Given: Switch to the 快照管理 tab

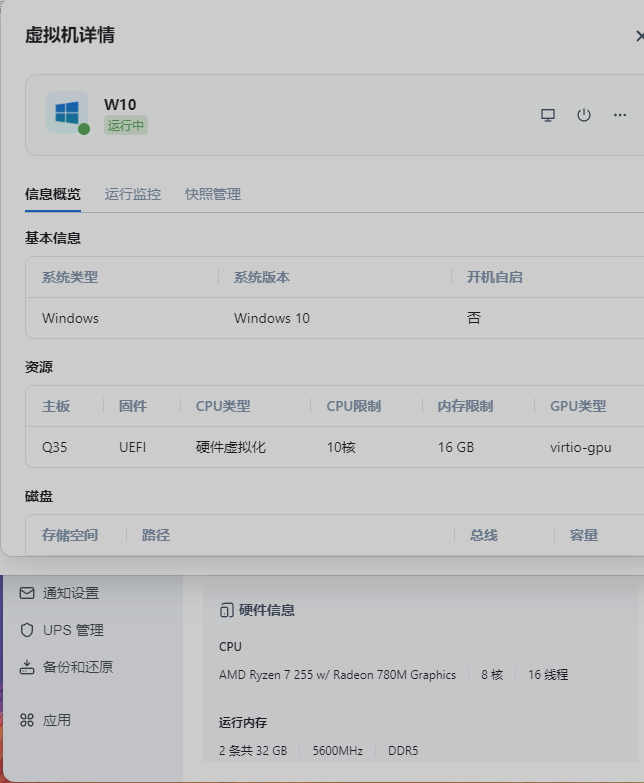Looking at the screenshot, I should (213, 194).
